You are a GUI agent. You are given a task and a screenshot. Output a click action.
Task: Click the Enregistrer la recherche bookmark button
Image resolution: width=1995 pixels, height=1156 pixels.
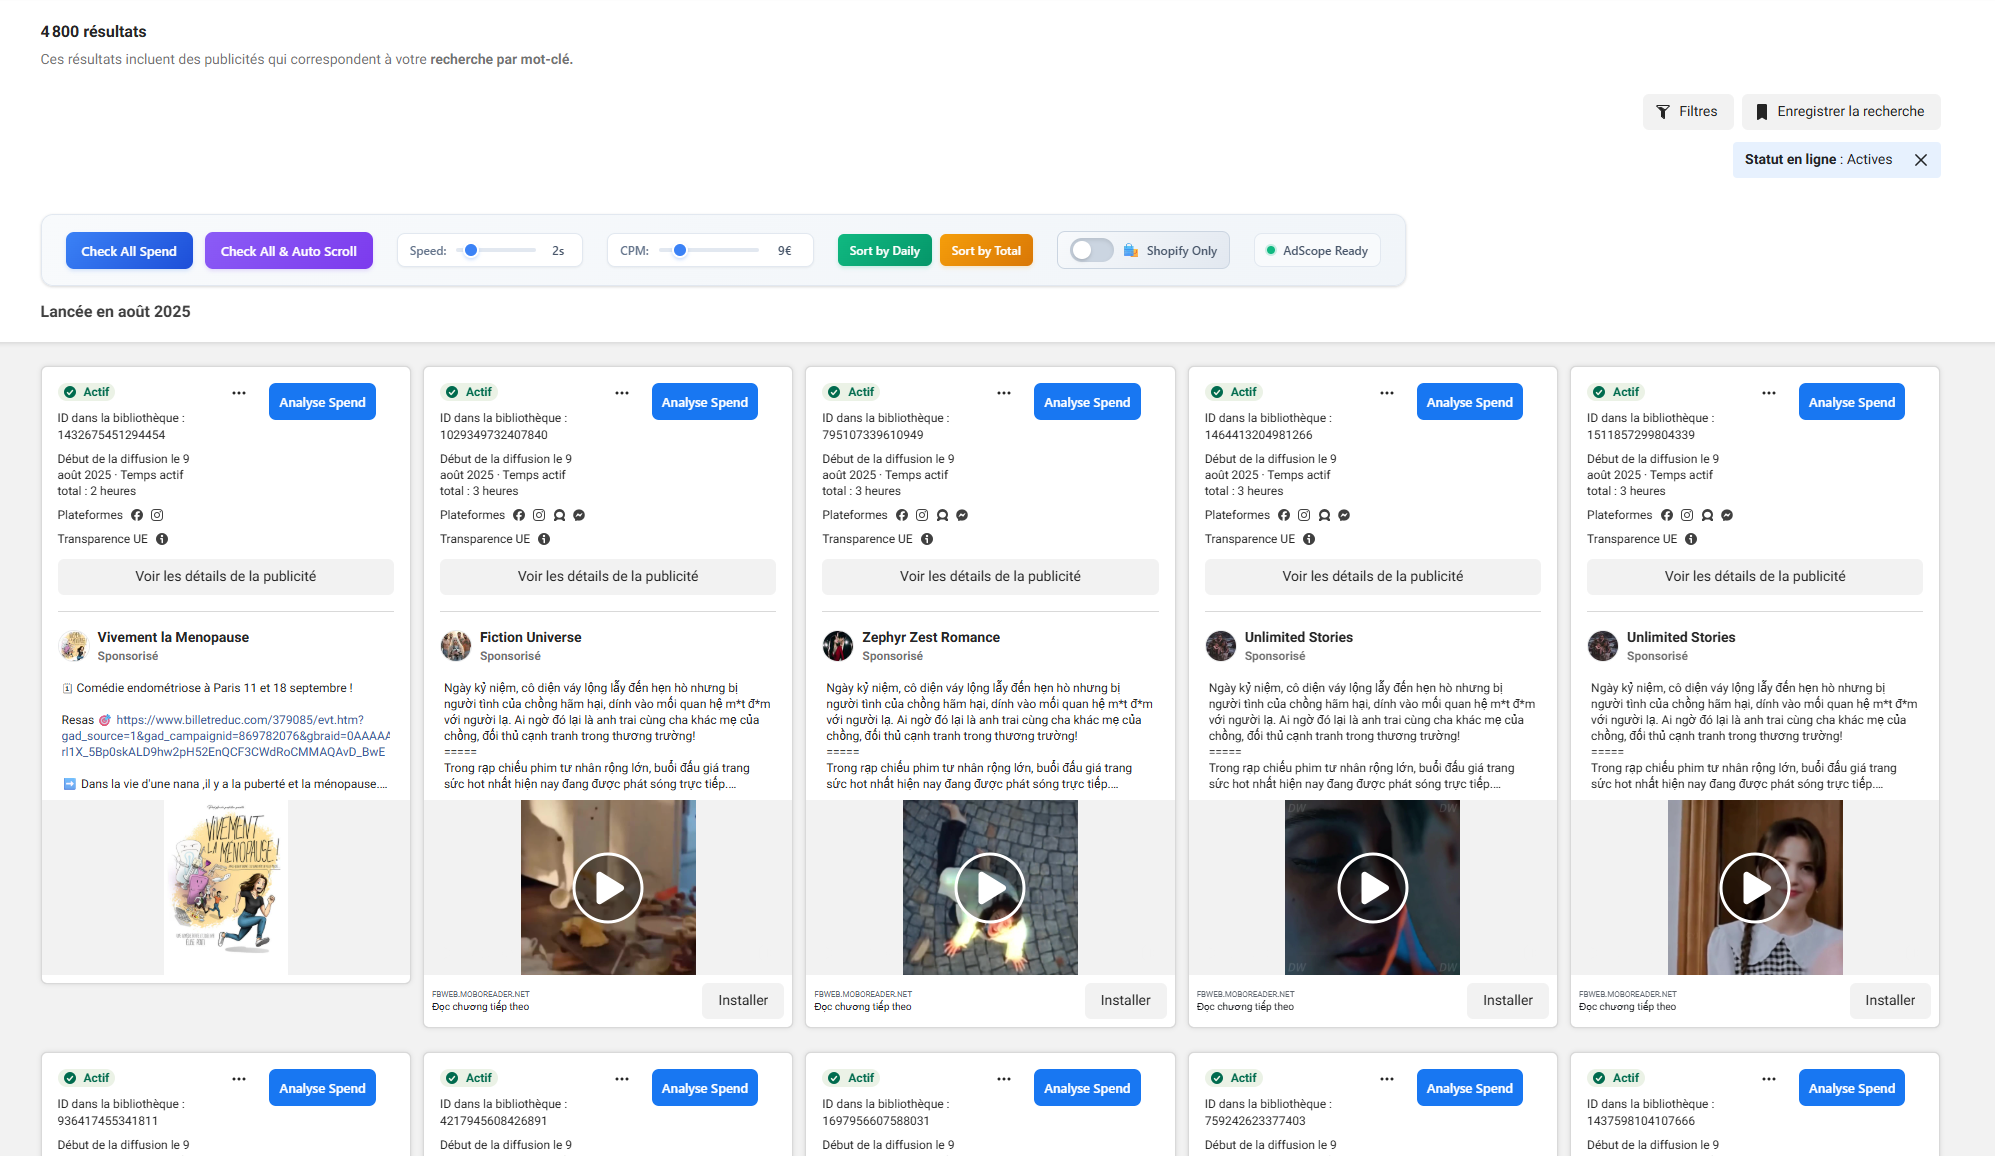1840,112
